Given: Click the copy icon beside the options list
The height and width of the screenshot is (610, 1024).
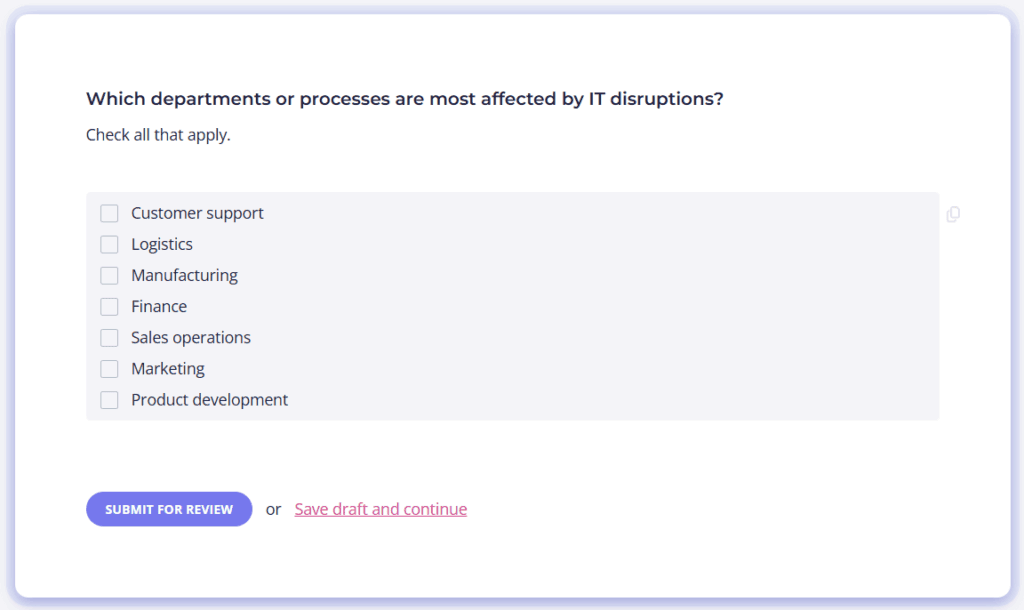Looking at the screenshot, I should tap(953, 214).
